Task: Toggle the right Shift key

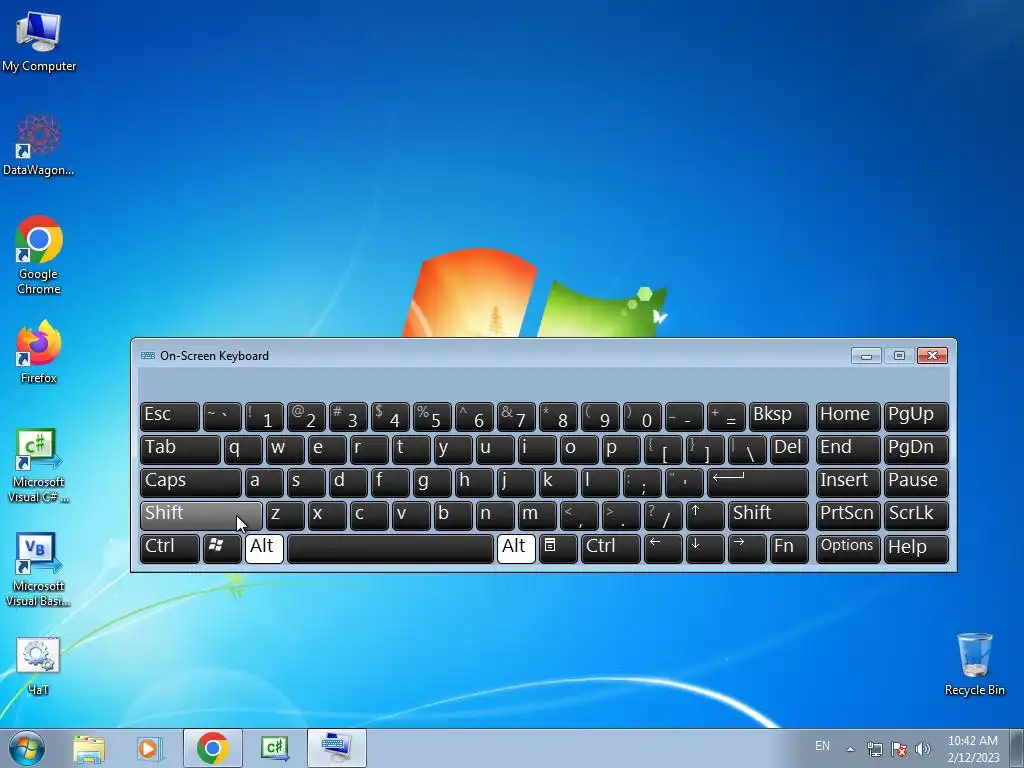Action: pos(768,515)
